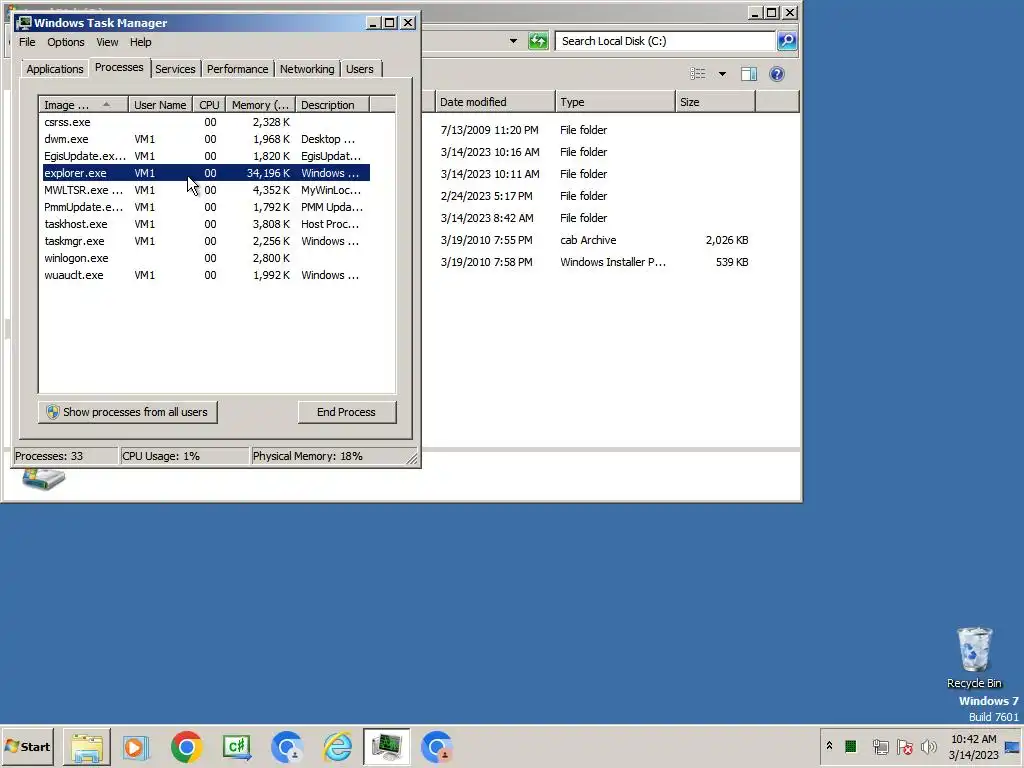Open the clock showing 10:42 AM
The width and height of the screenshot is (1024, 768).
coord(974,746)
